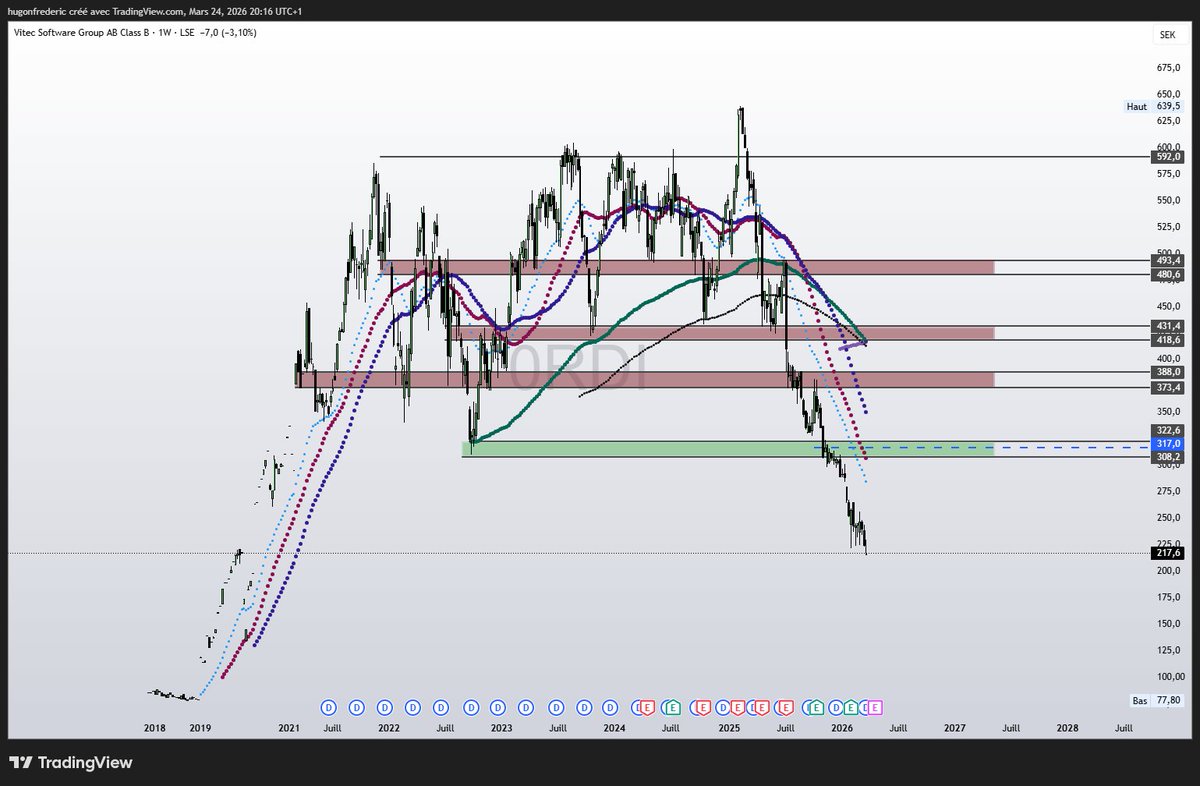The image size is (1200, 786).
Task: Click the 493,4 price level label
Action: [1169, 260]
